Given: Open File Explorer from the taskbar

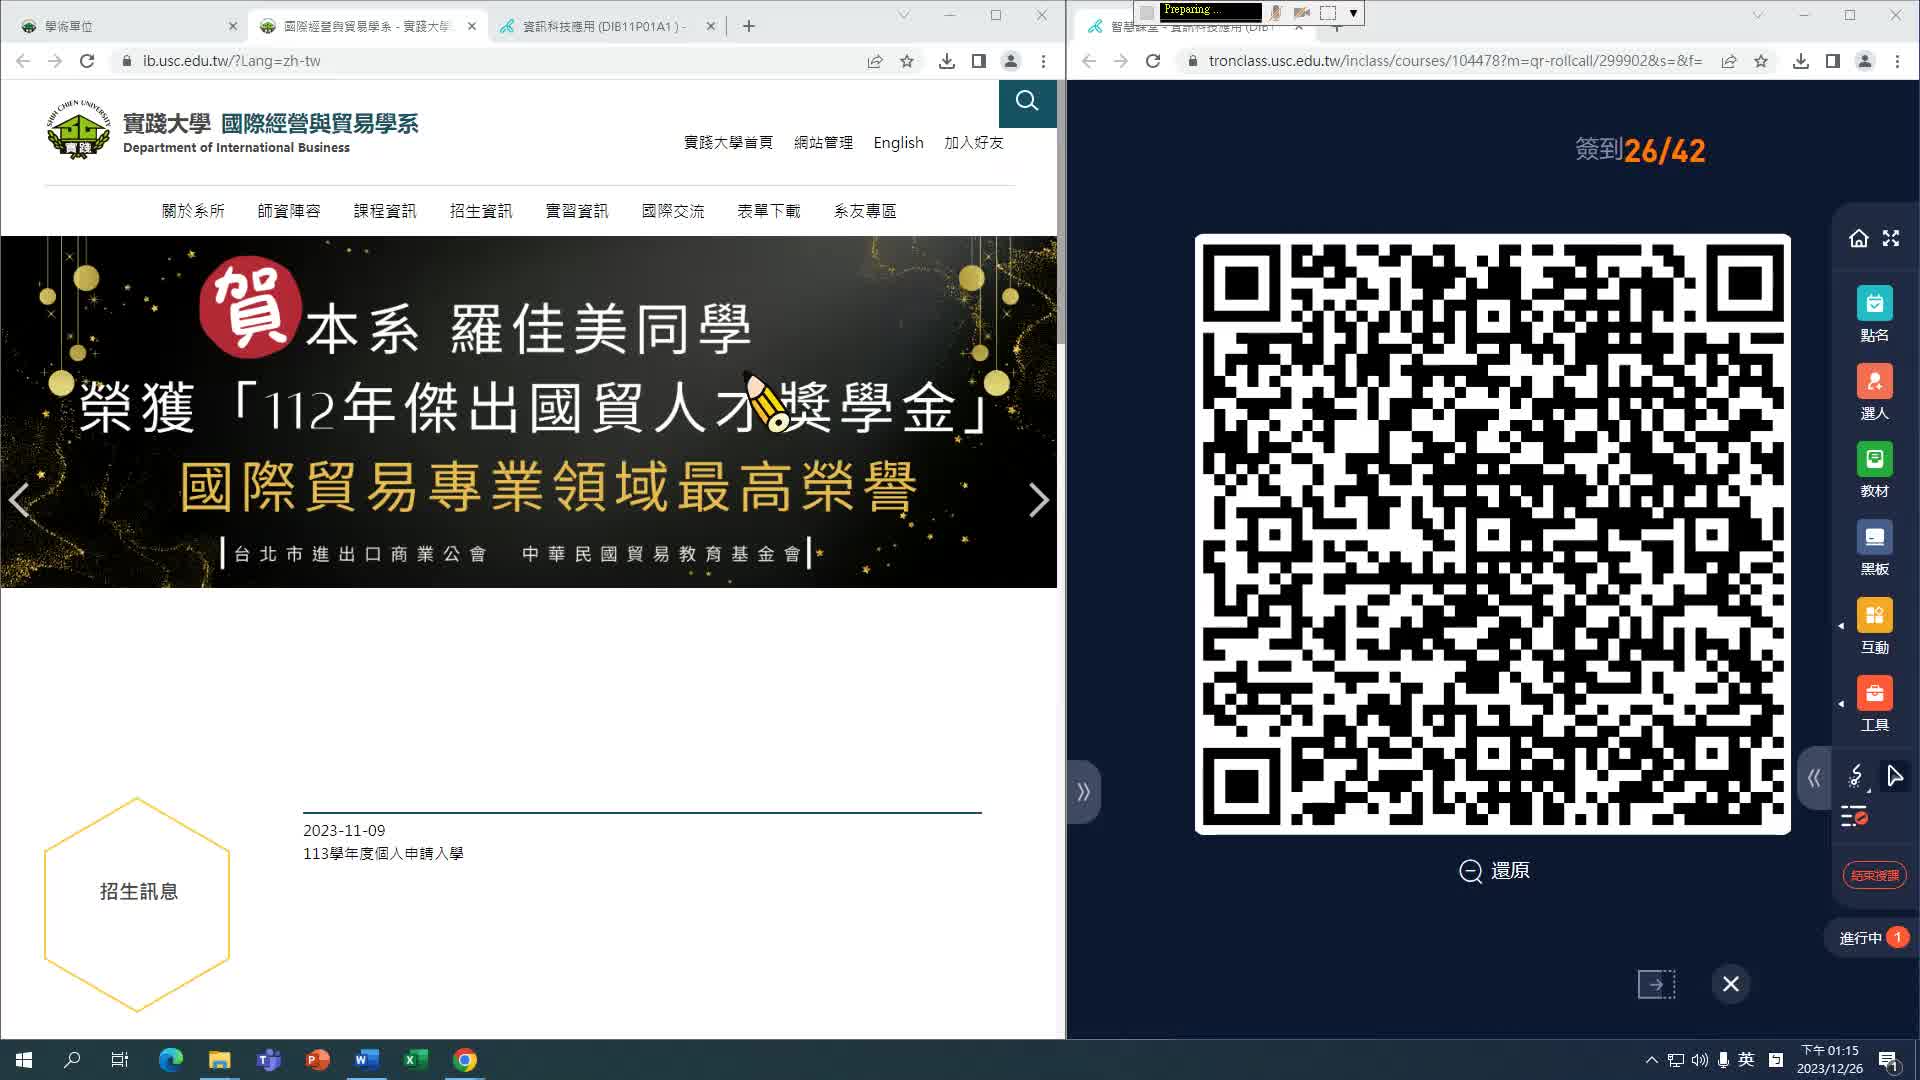Looking at the screenshot, I should (219, 1060).
